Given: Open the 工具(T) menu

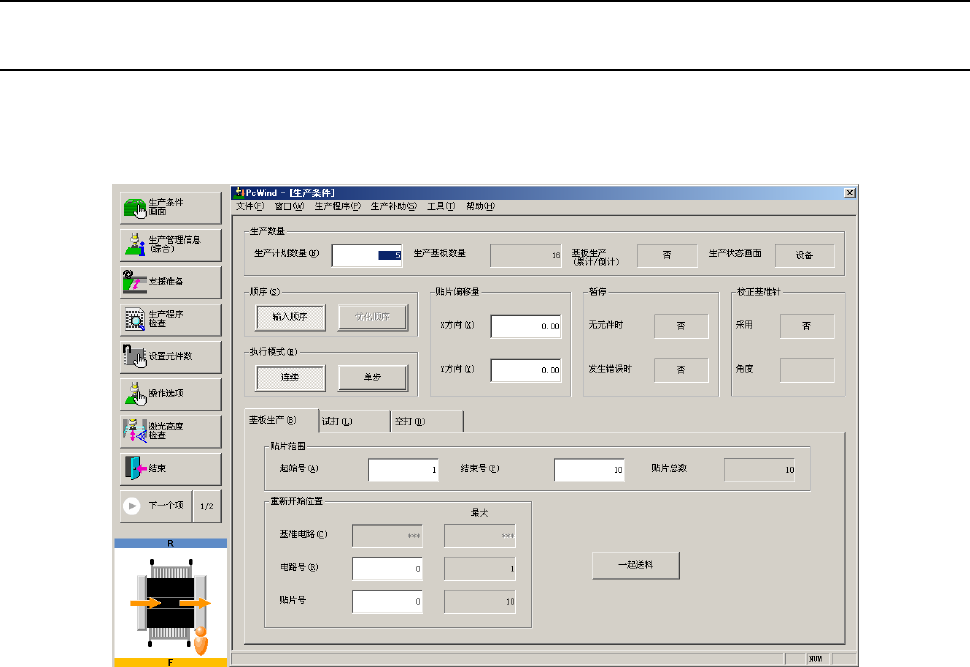Looking at the screenshot, I should pos(440,206).
